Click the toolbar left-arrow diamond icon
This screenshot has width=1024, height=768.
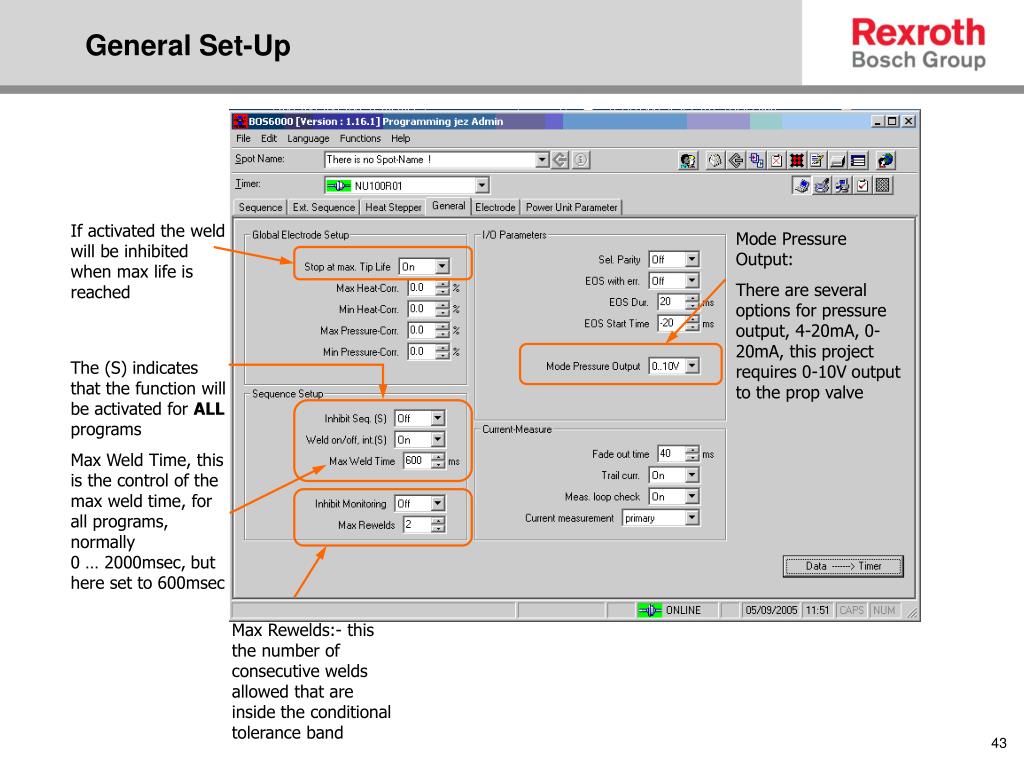tap(736, 160)
